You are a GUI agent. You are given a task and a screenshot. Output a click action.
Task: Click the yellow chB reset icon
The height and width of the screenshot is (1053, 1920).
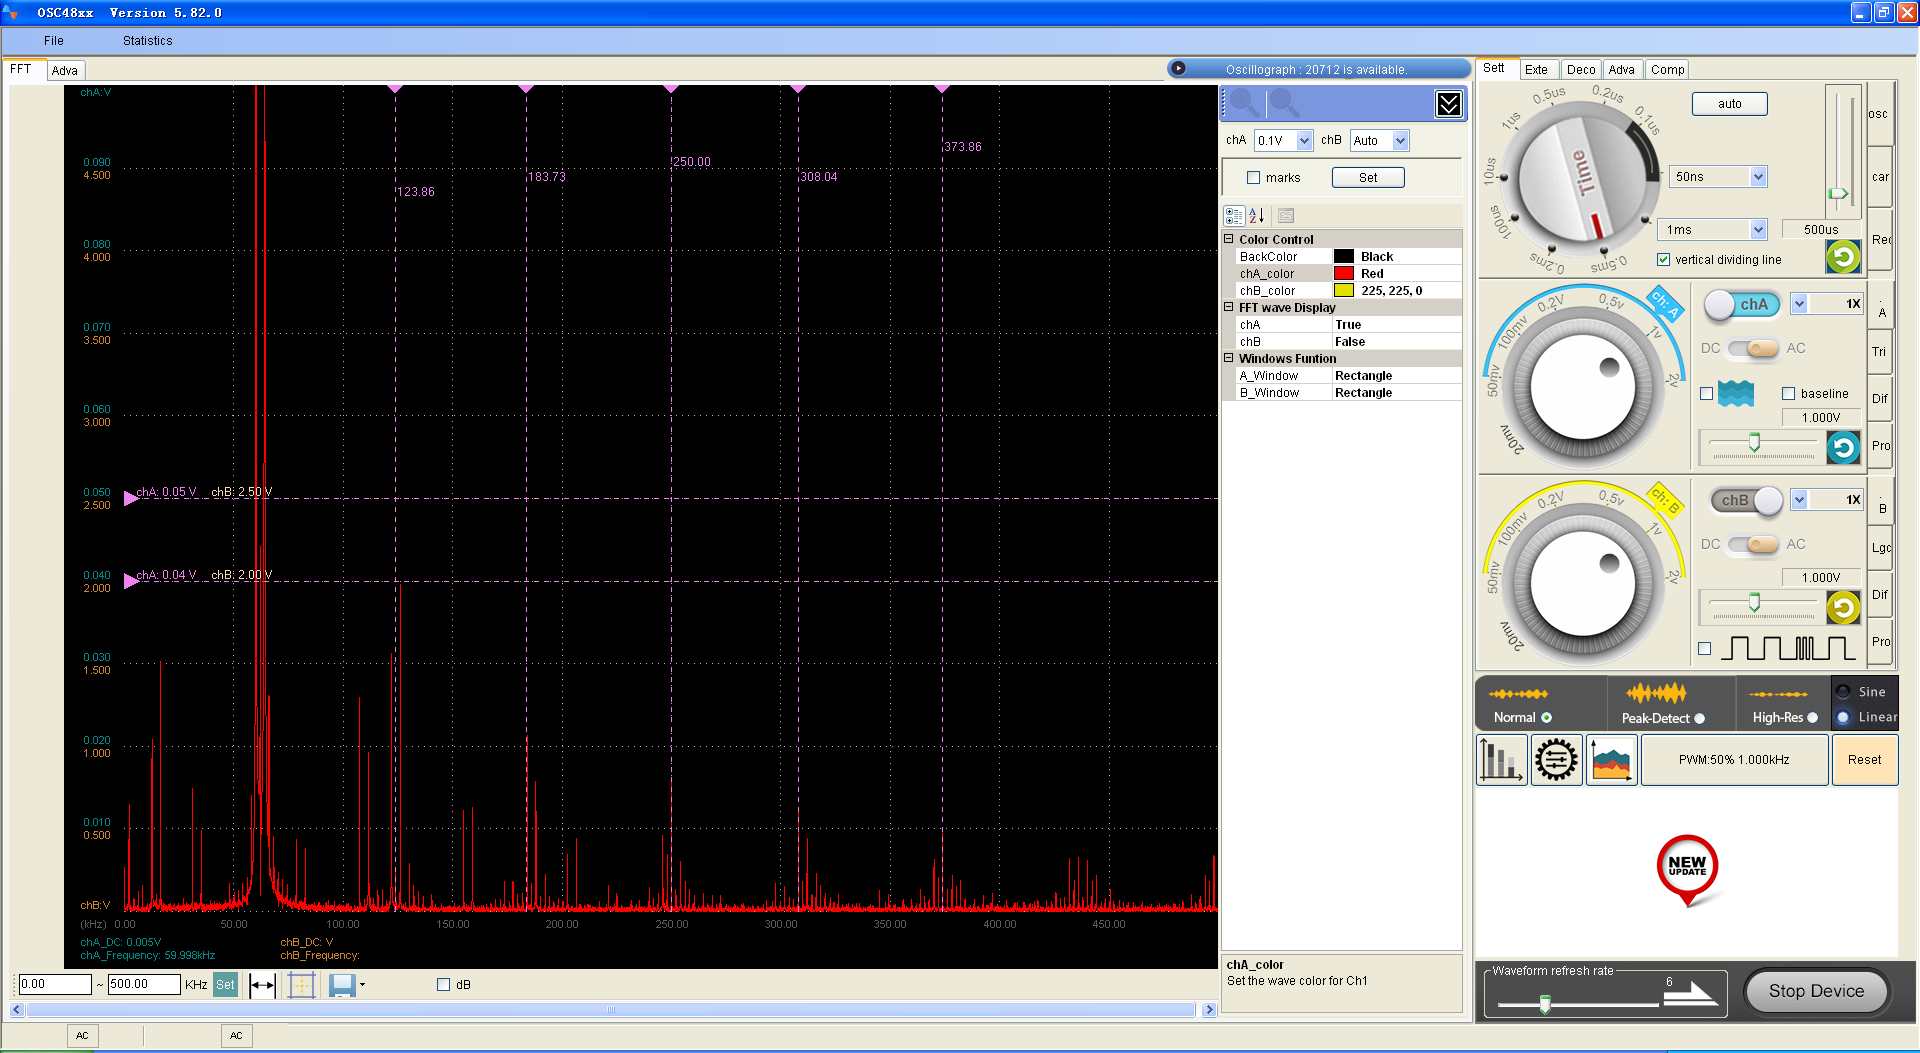click(1842, 607)
